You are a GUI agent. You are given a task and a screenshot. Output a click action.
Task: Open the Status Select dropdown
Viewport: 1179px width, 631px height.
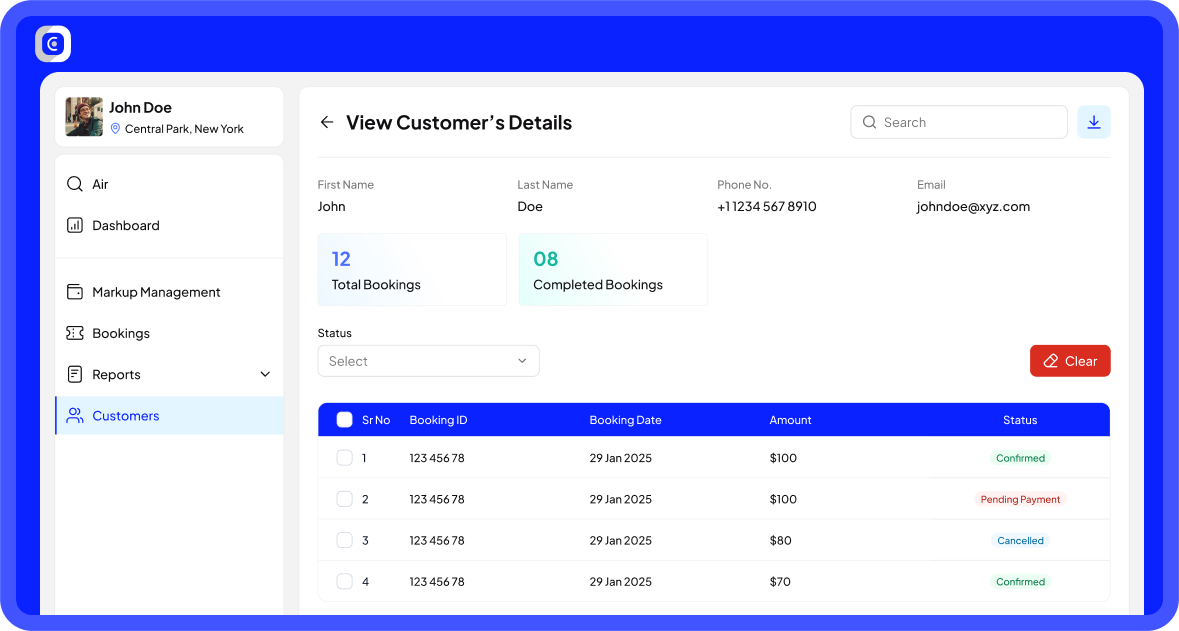click(428, 361)
